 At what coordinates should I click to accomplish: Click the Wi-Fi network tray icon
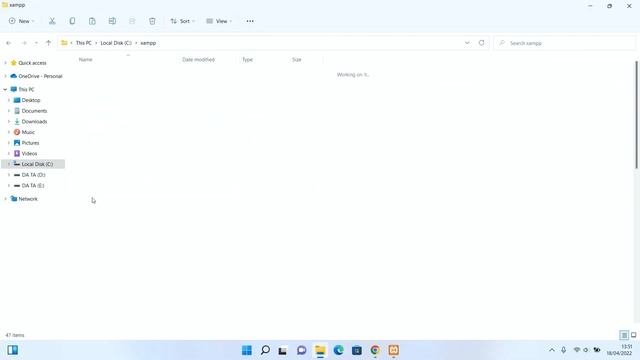pos(577,350)
